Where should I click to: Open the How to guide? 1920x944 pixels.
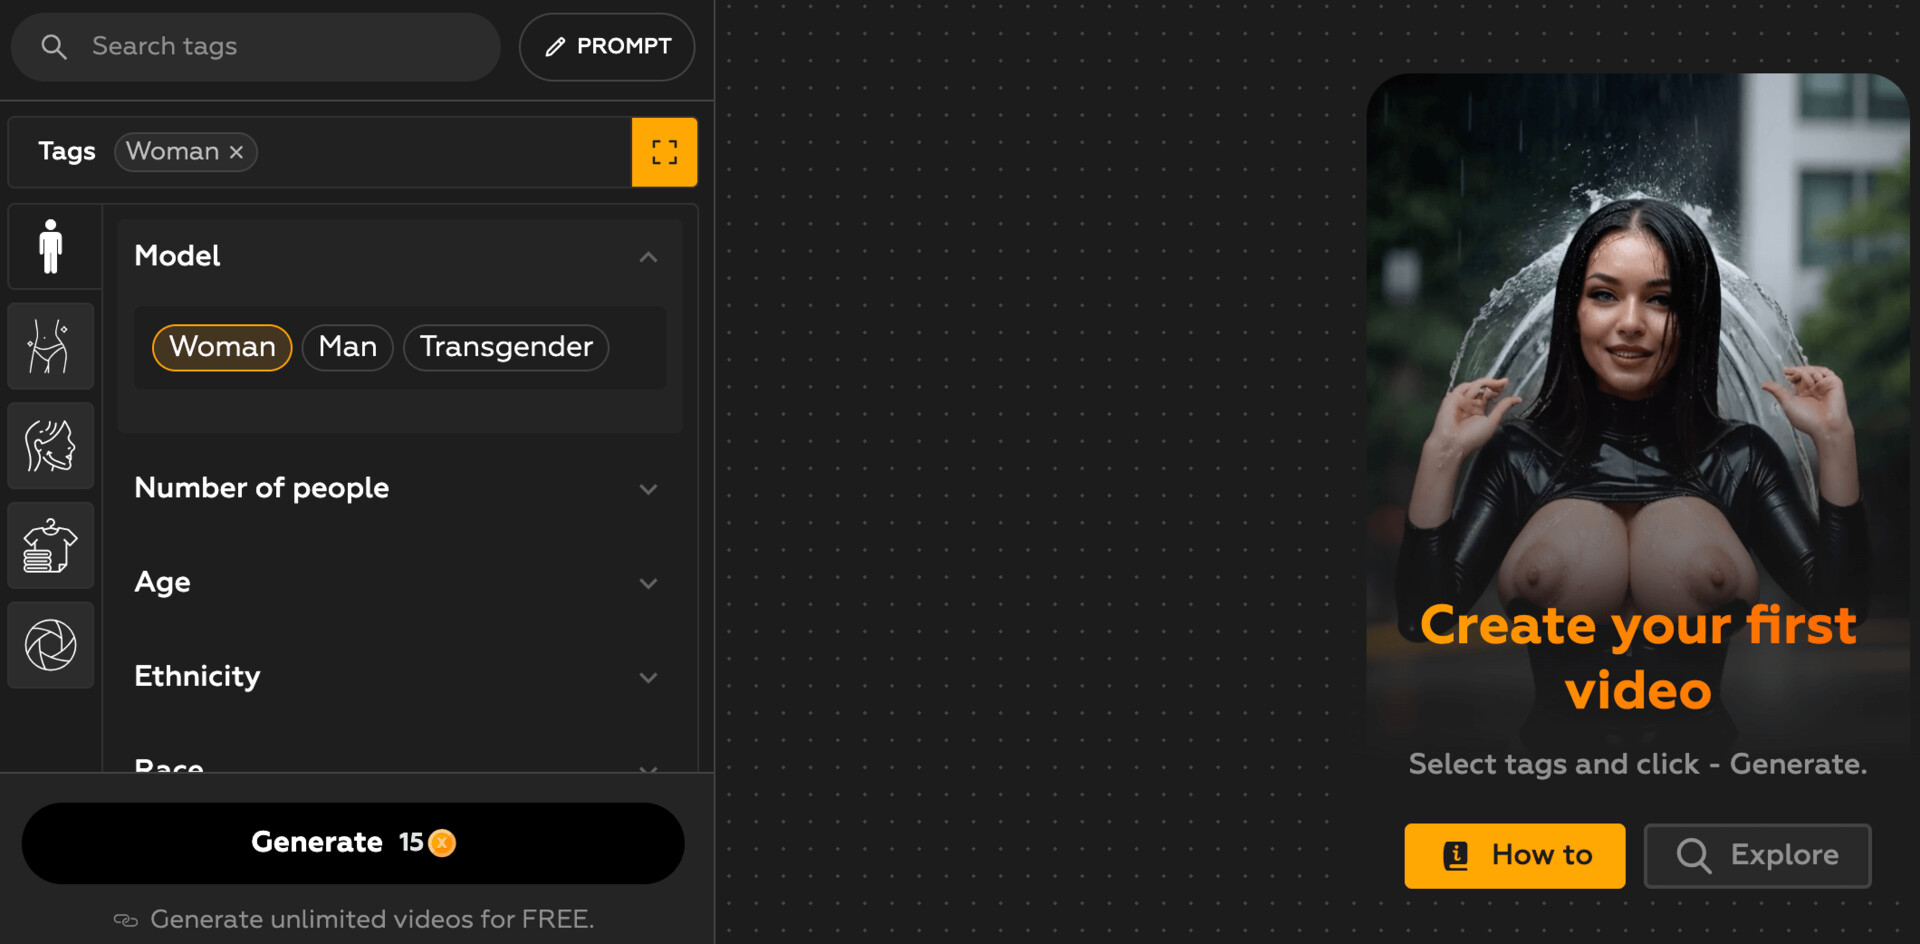click(x=1515, y=856)
